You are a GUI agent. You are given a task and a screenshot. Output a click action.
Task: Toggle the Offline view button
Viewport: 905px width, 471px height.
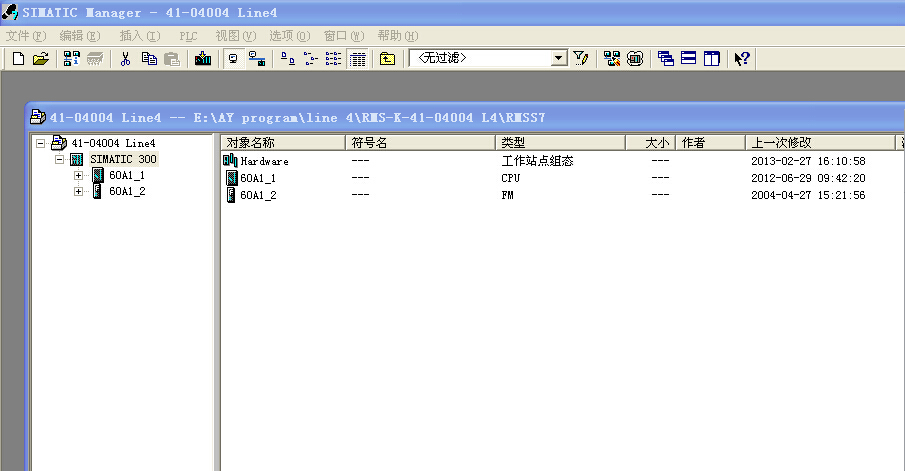pos(233,58)
